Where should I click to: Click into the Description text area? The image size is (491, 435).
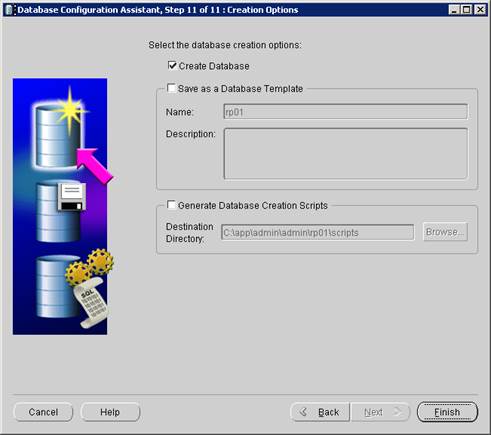pos(346,153)
